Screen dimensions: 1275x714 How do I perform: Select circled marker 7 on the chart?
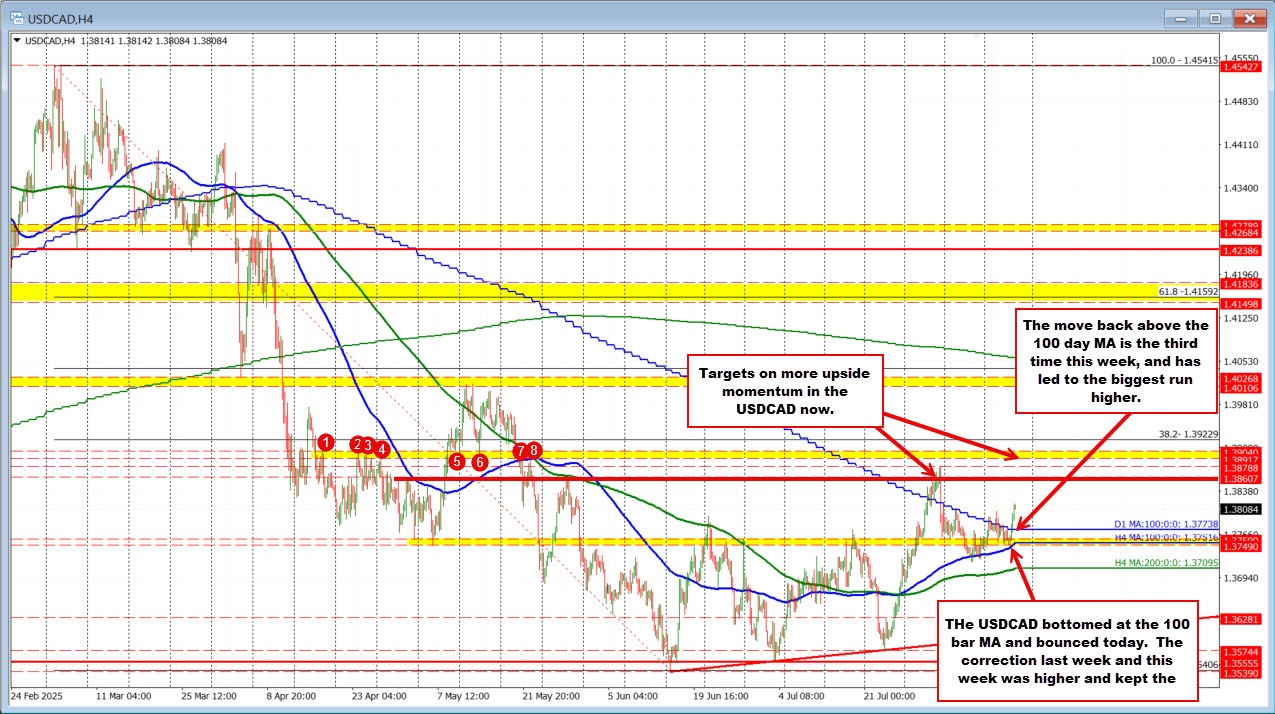(x=521, y=451)
